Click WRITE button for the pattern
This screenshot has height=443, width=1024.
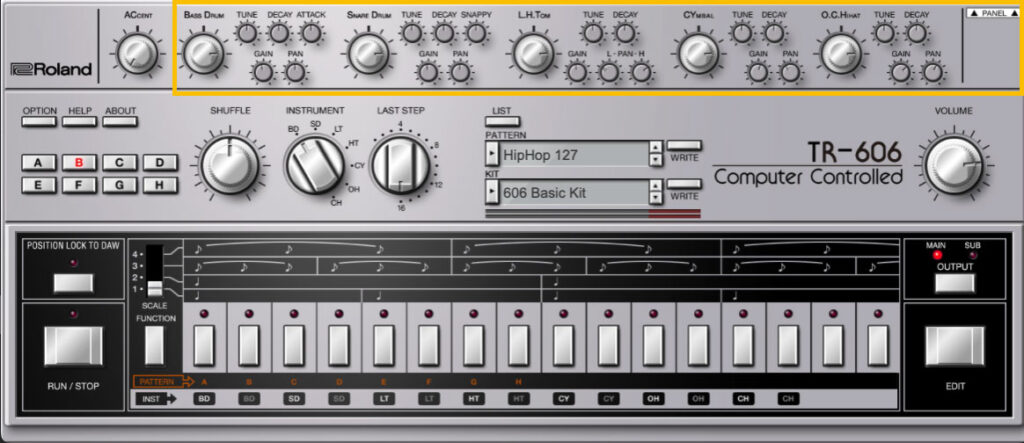684,146
